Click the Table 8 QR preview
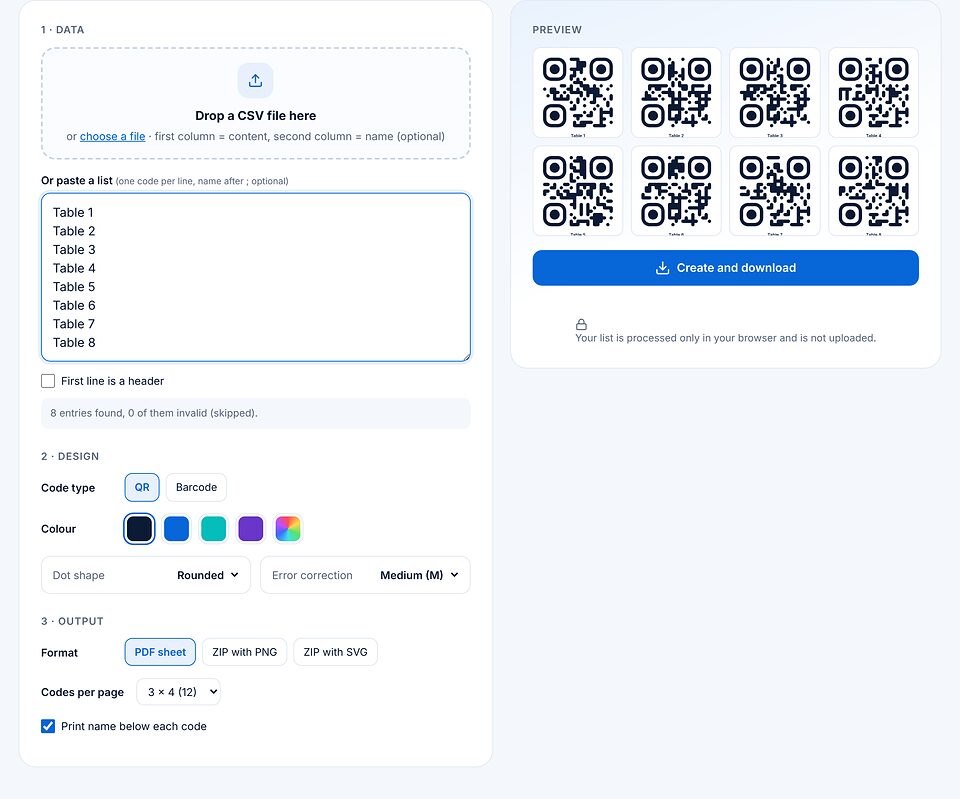This screenshot has height=799, width=960. click(x=873, y=190)
